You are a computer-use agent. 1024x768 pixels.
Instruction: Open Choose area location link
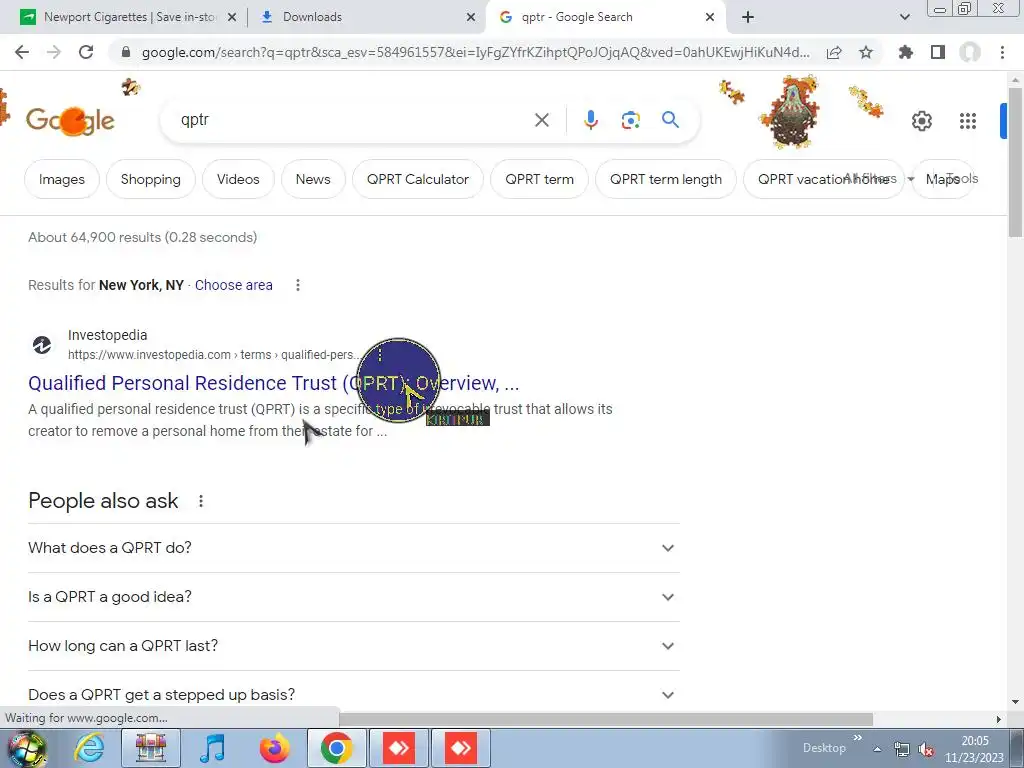(233, 285)
